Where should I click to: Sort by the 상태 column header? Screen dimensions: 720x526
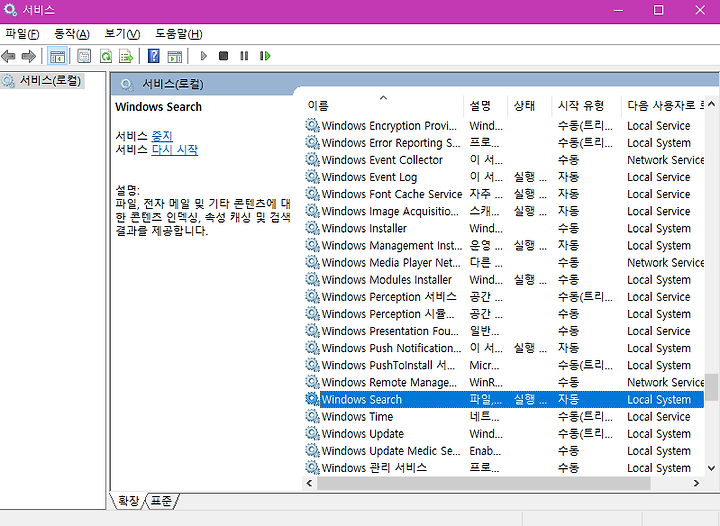coord(530,106)
